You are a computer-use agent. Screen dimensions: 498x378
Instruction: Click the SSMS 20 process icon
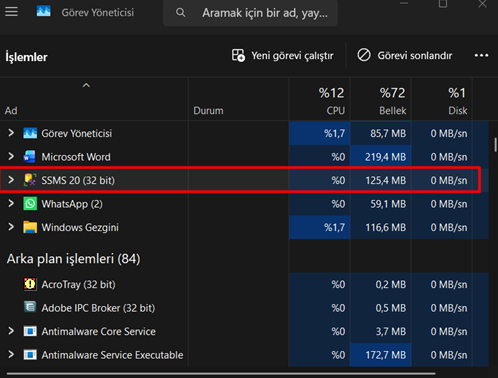click(x=30, y=180)
